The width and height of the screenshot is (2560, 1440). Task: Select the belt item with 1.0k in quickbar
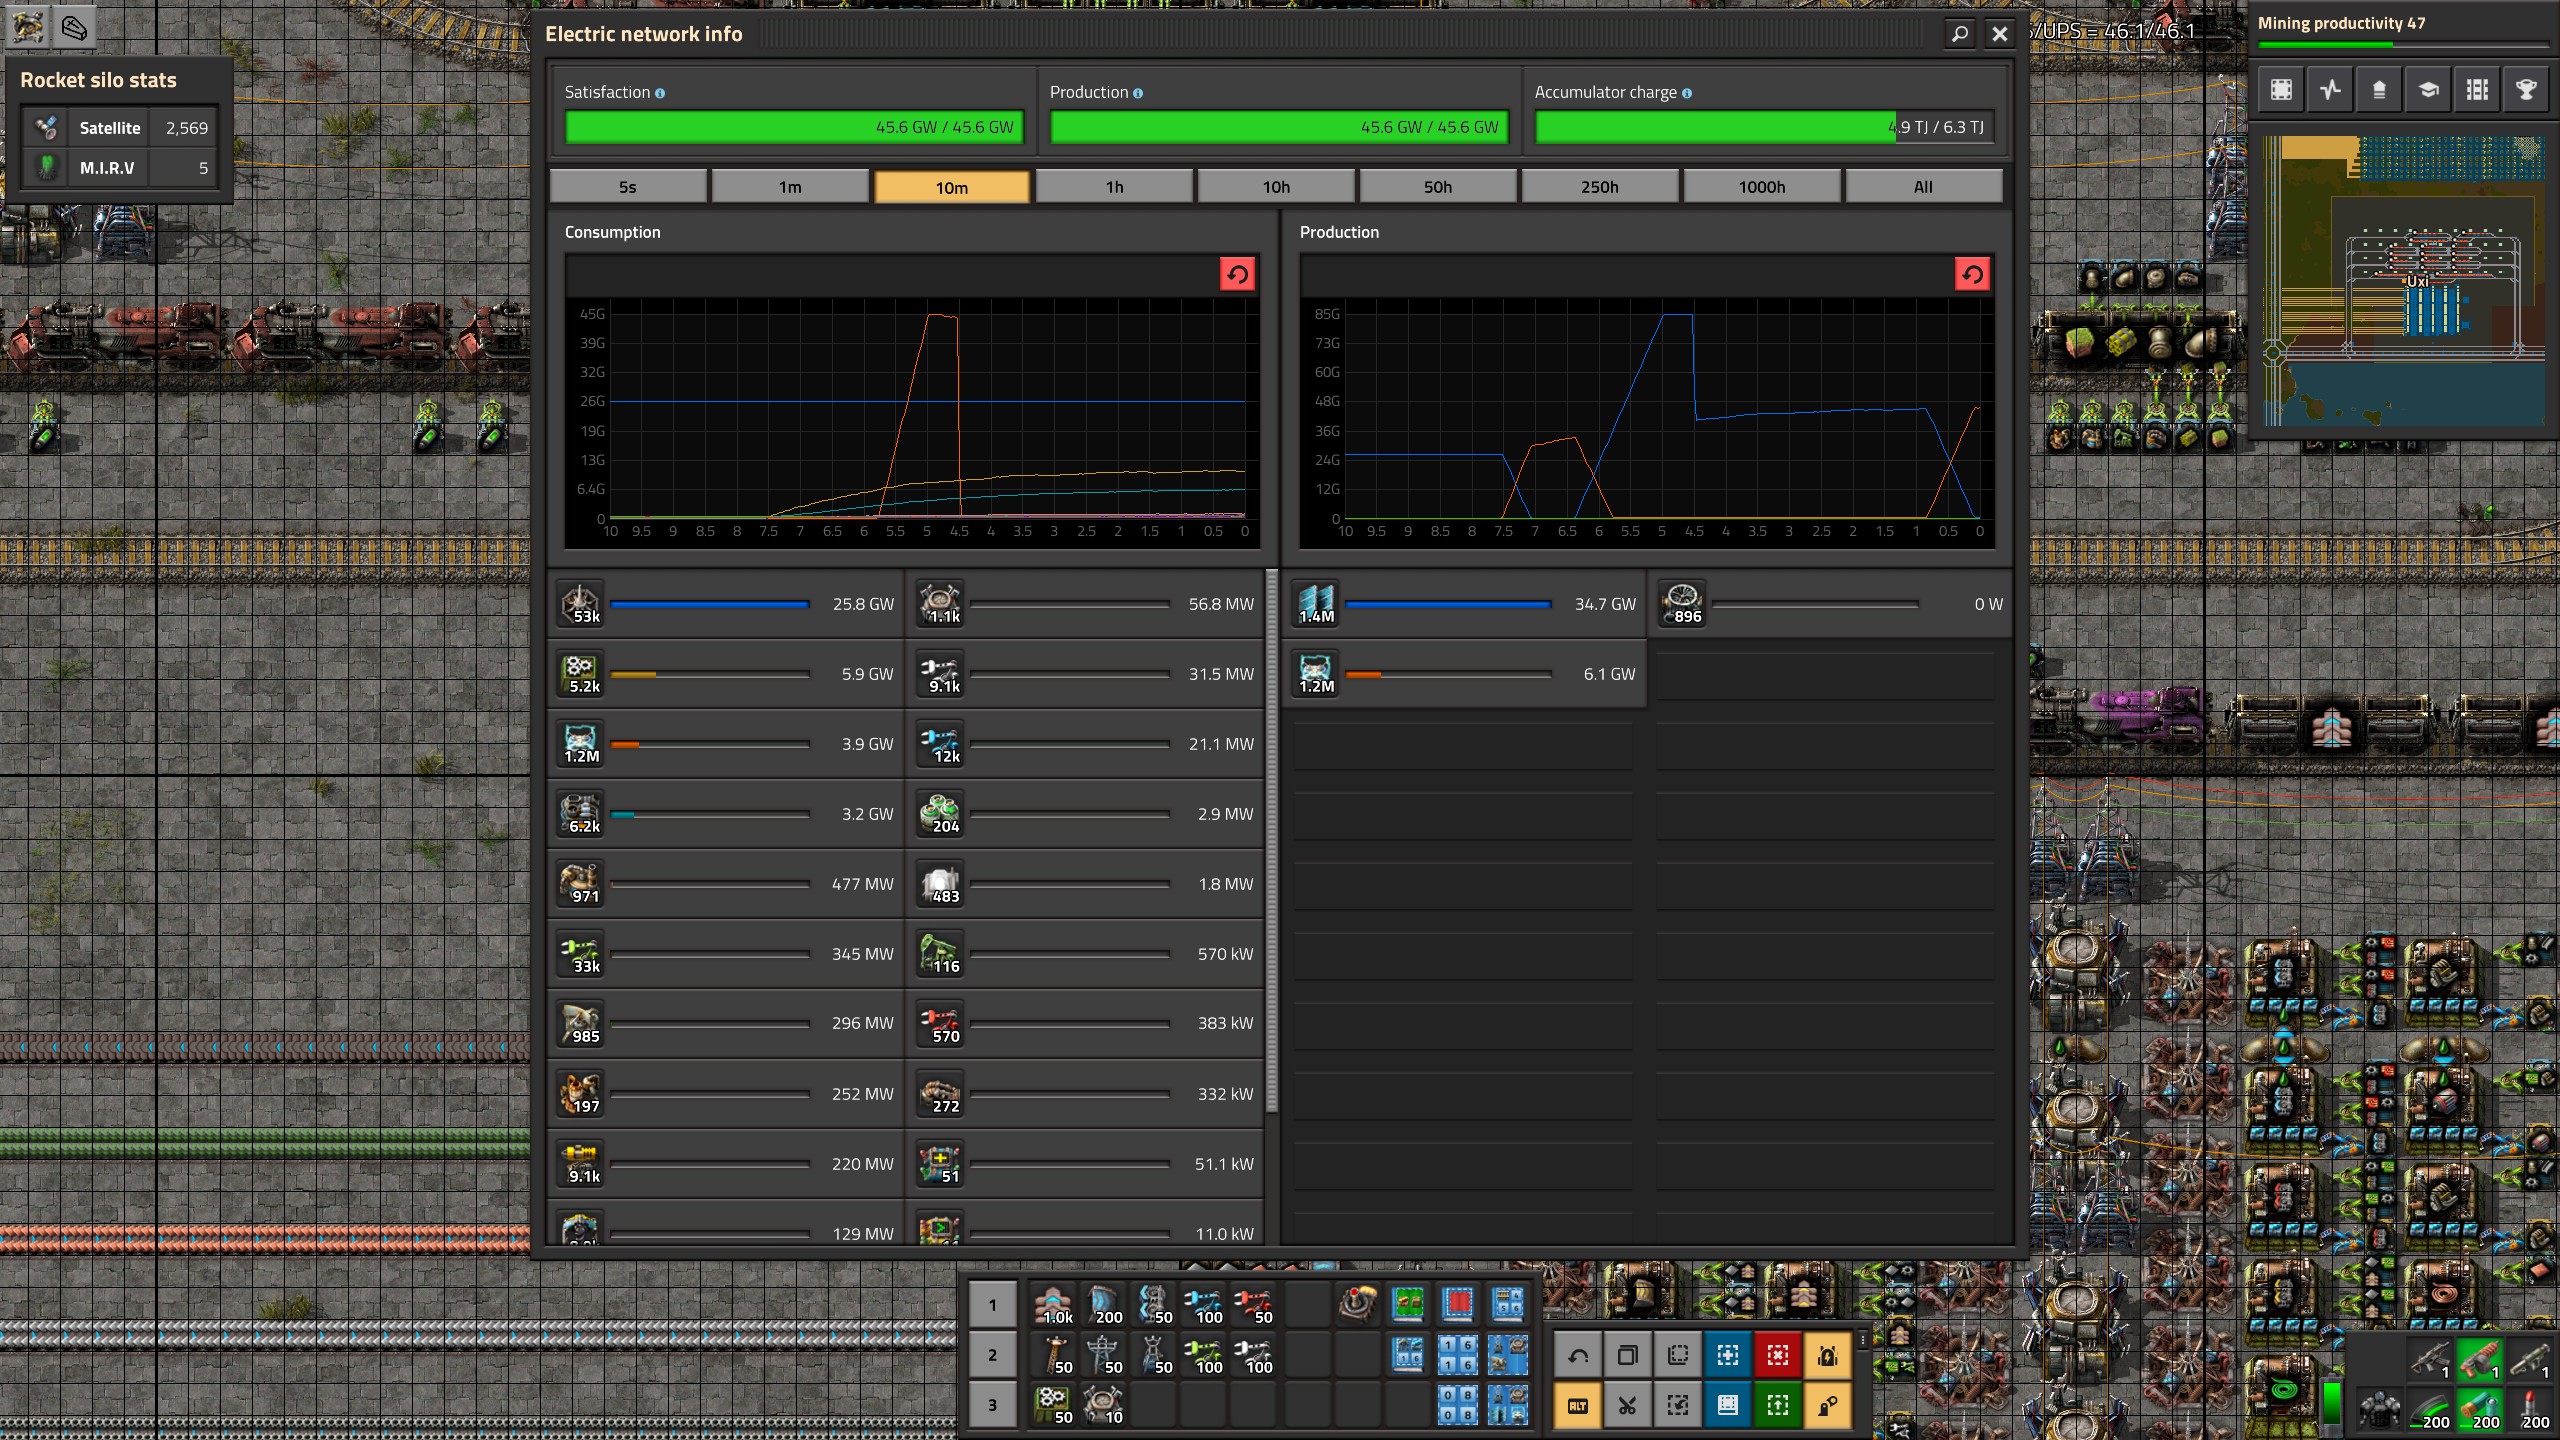[1054, 1304]
